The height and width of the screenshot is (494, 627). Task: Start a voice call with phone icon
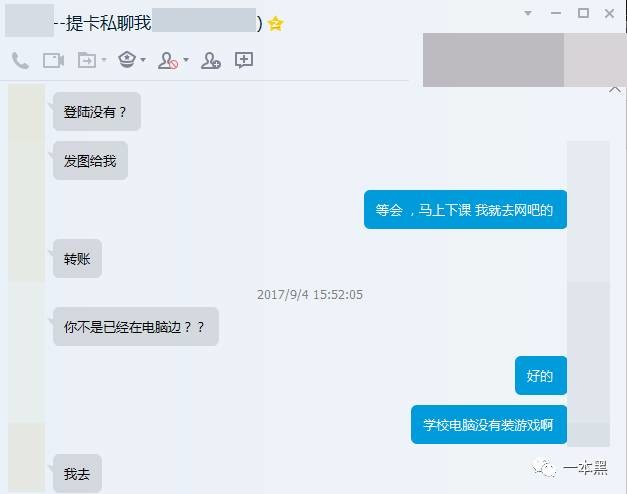pos(20,61)
